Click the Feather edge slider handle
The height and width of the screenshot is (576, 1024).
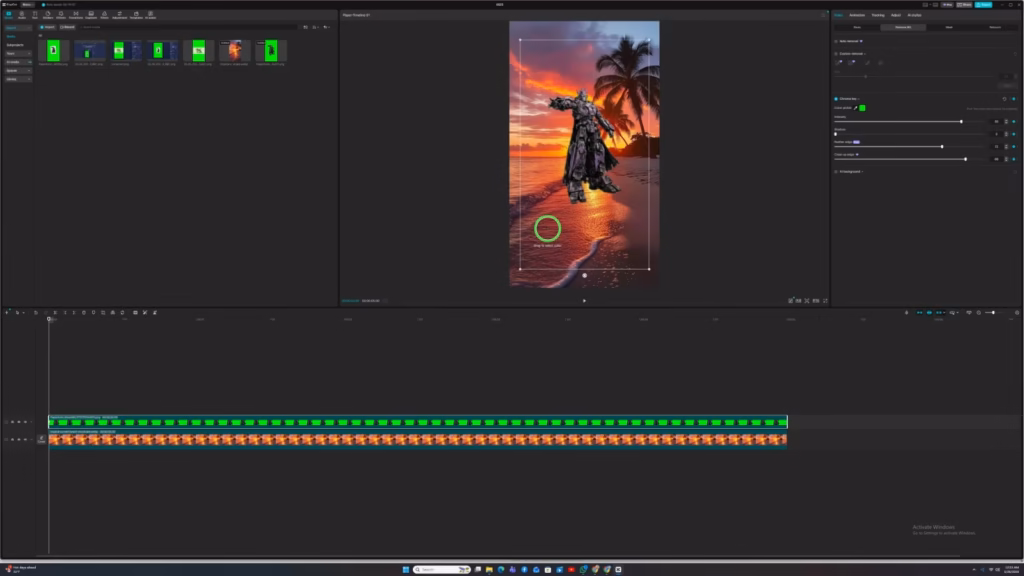click(x=942, y=146)
